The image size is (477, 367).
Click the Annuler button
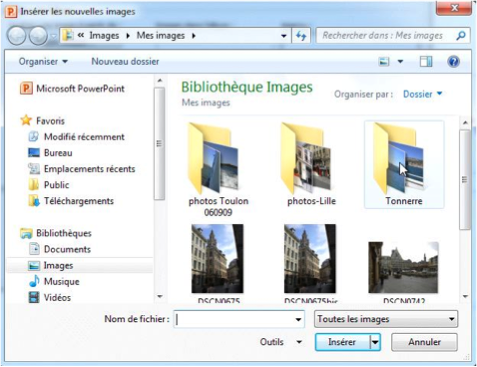click(x=424, y=342)
